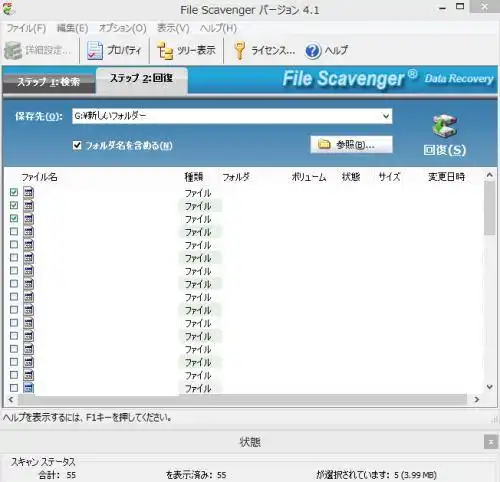Click the file list vertical scrollbar thumb

489,208
